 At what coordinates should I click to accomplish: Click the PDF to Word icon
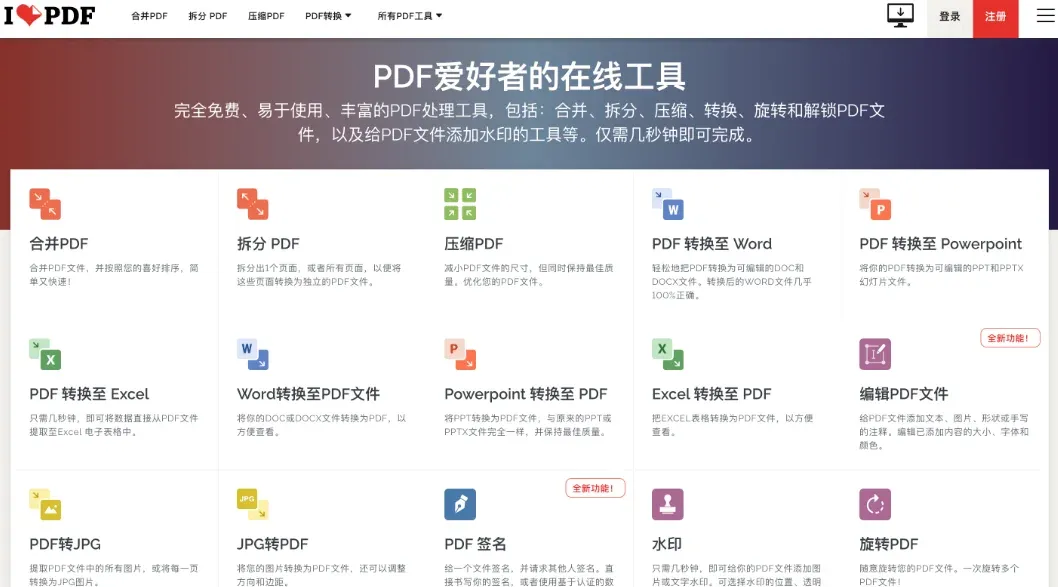coord(668,204)
